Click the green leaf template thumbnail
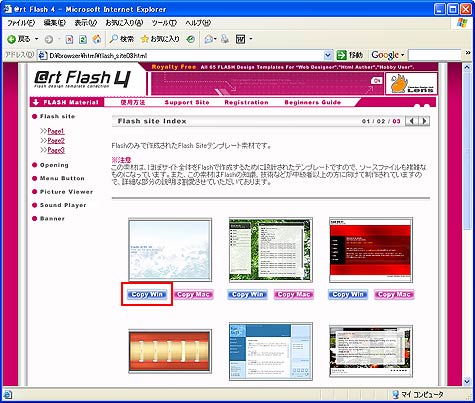The width and height of the screenshot is (475, 403). tap(271, 250)
